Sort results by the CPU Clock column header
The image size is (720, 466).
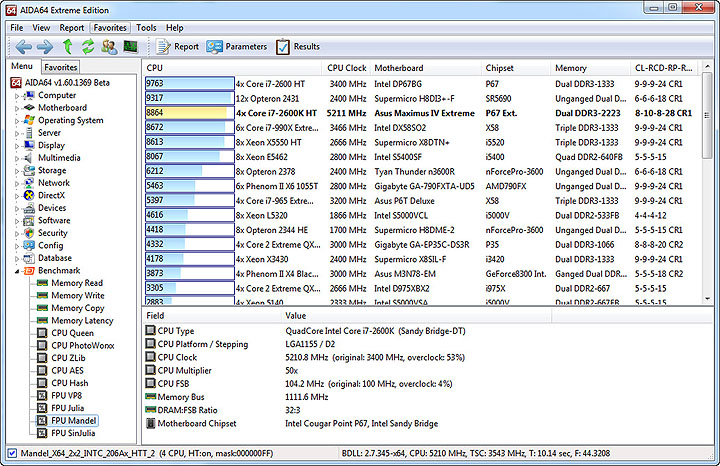347,68
